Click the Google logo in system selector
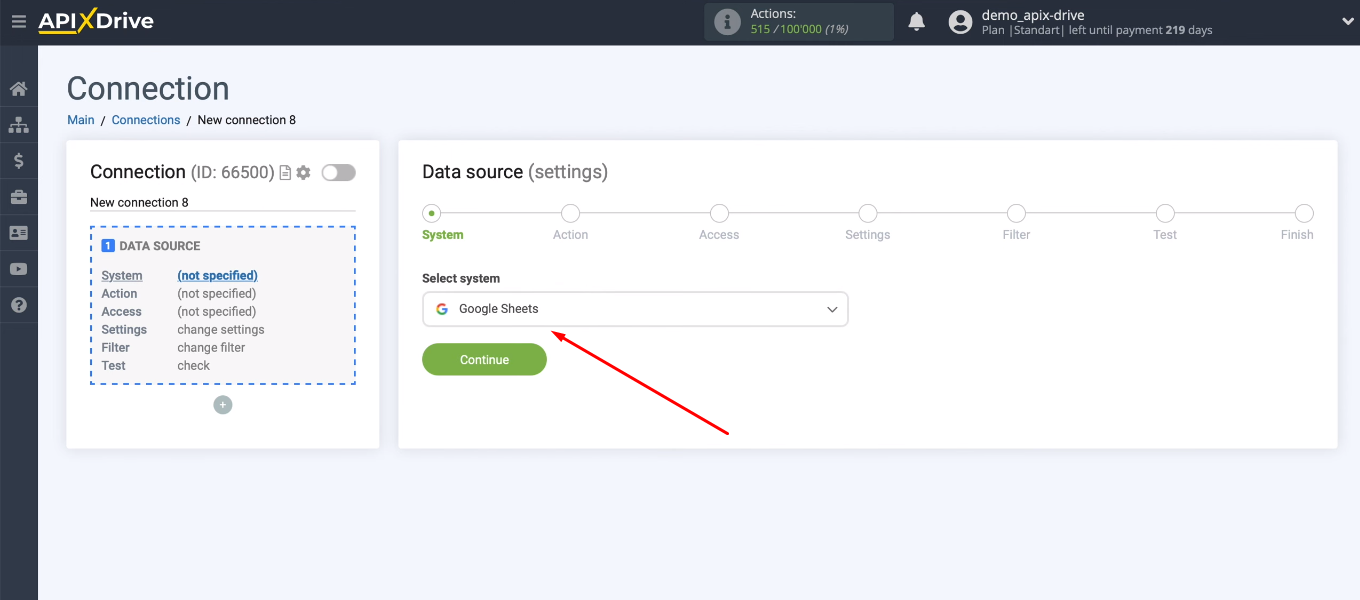This screenshot has height=600, width=1360. point(441,309)
